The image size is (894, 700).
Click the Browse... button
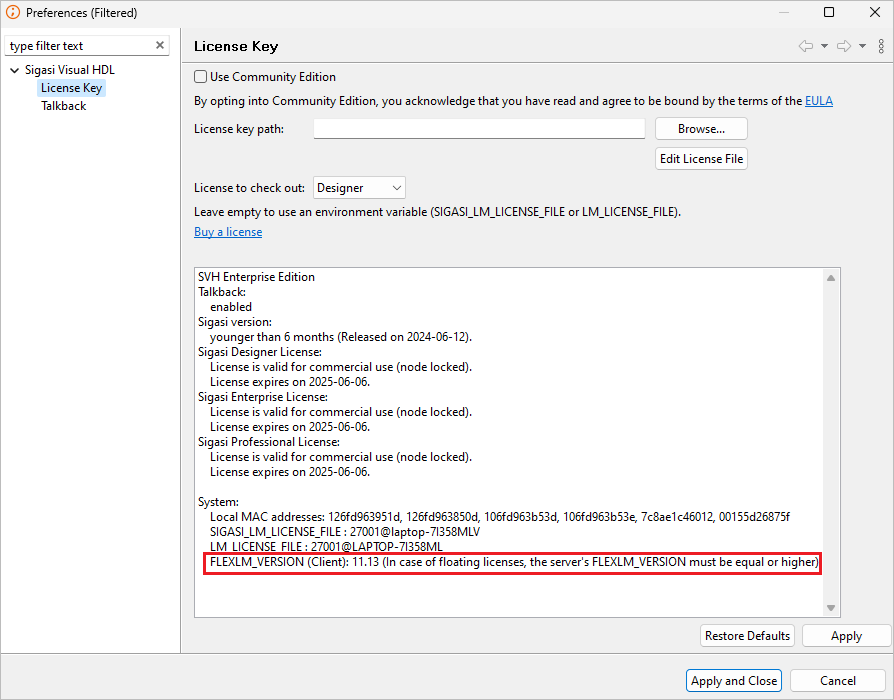701,129
